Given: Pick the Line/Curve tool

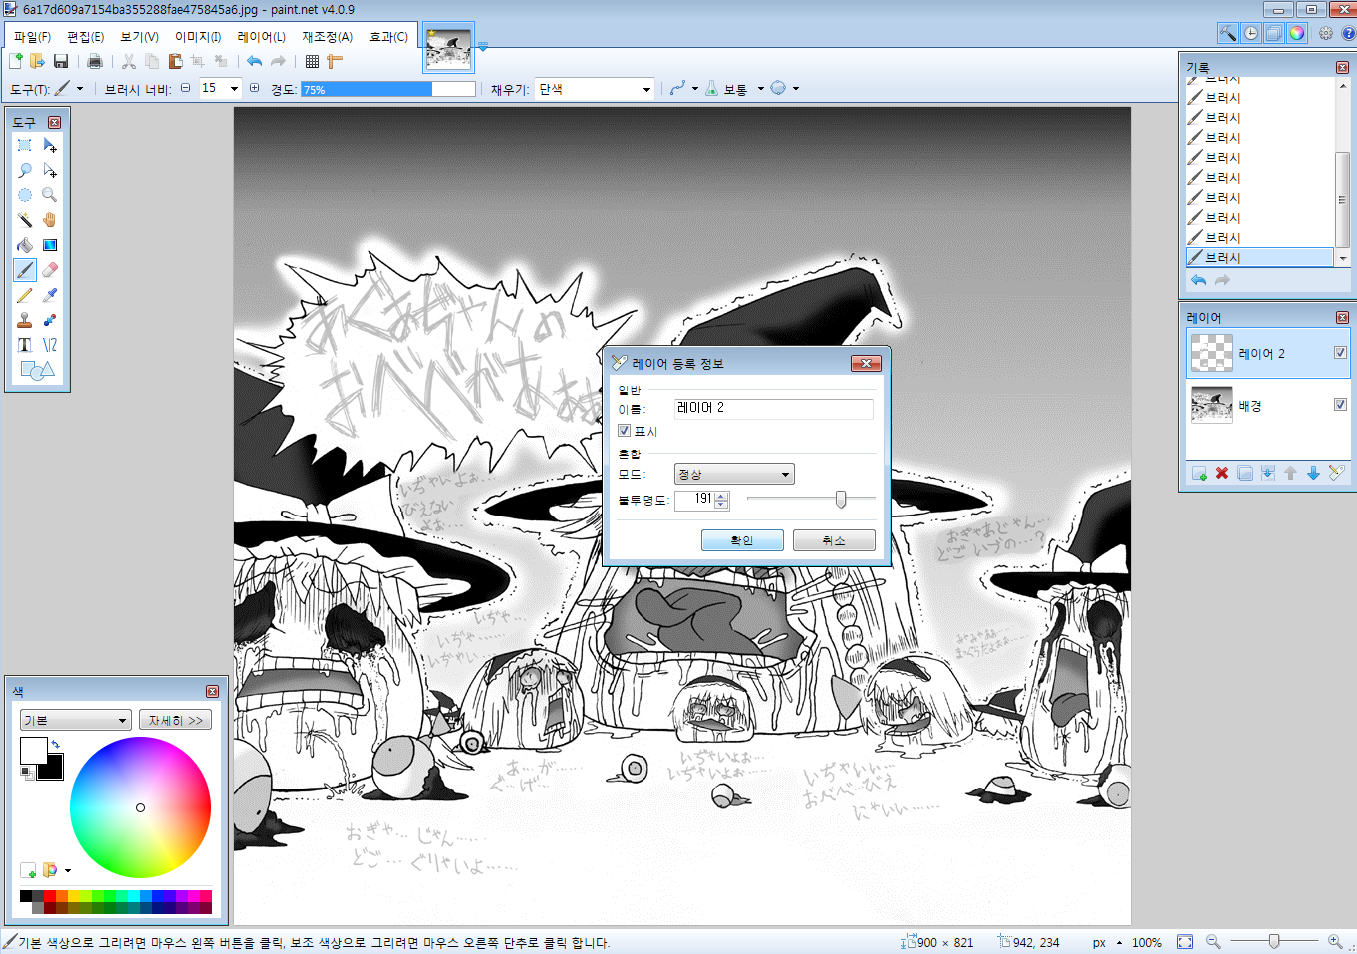Looking at the screenshot, I should [x=50, y=345].
